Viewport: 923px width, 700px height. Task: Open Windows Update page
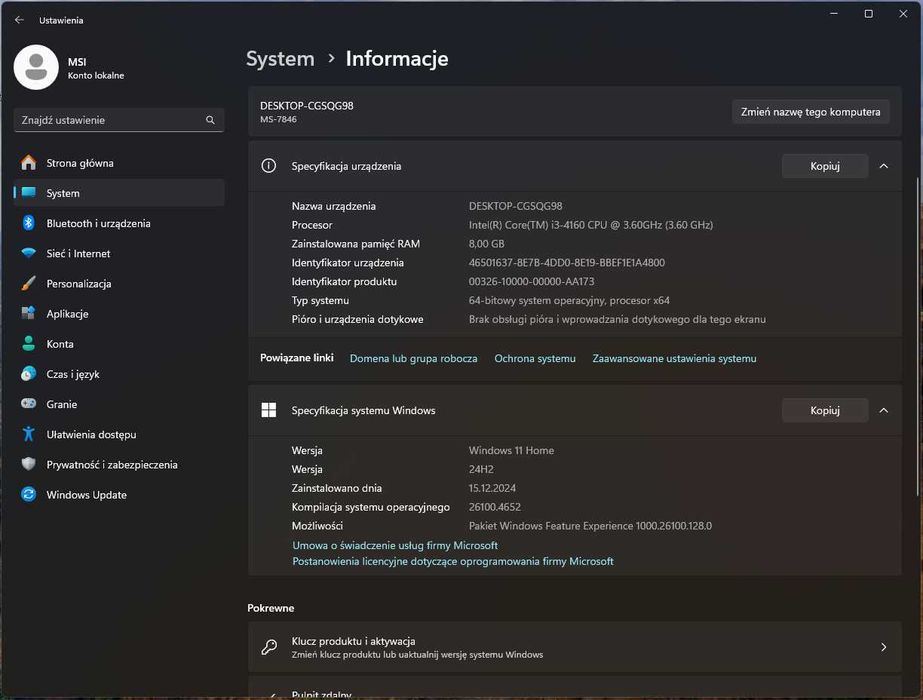click(119, 495)
